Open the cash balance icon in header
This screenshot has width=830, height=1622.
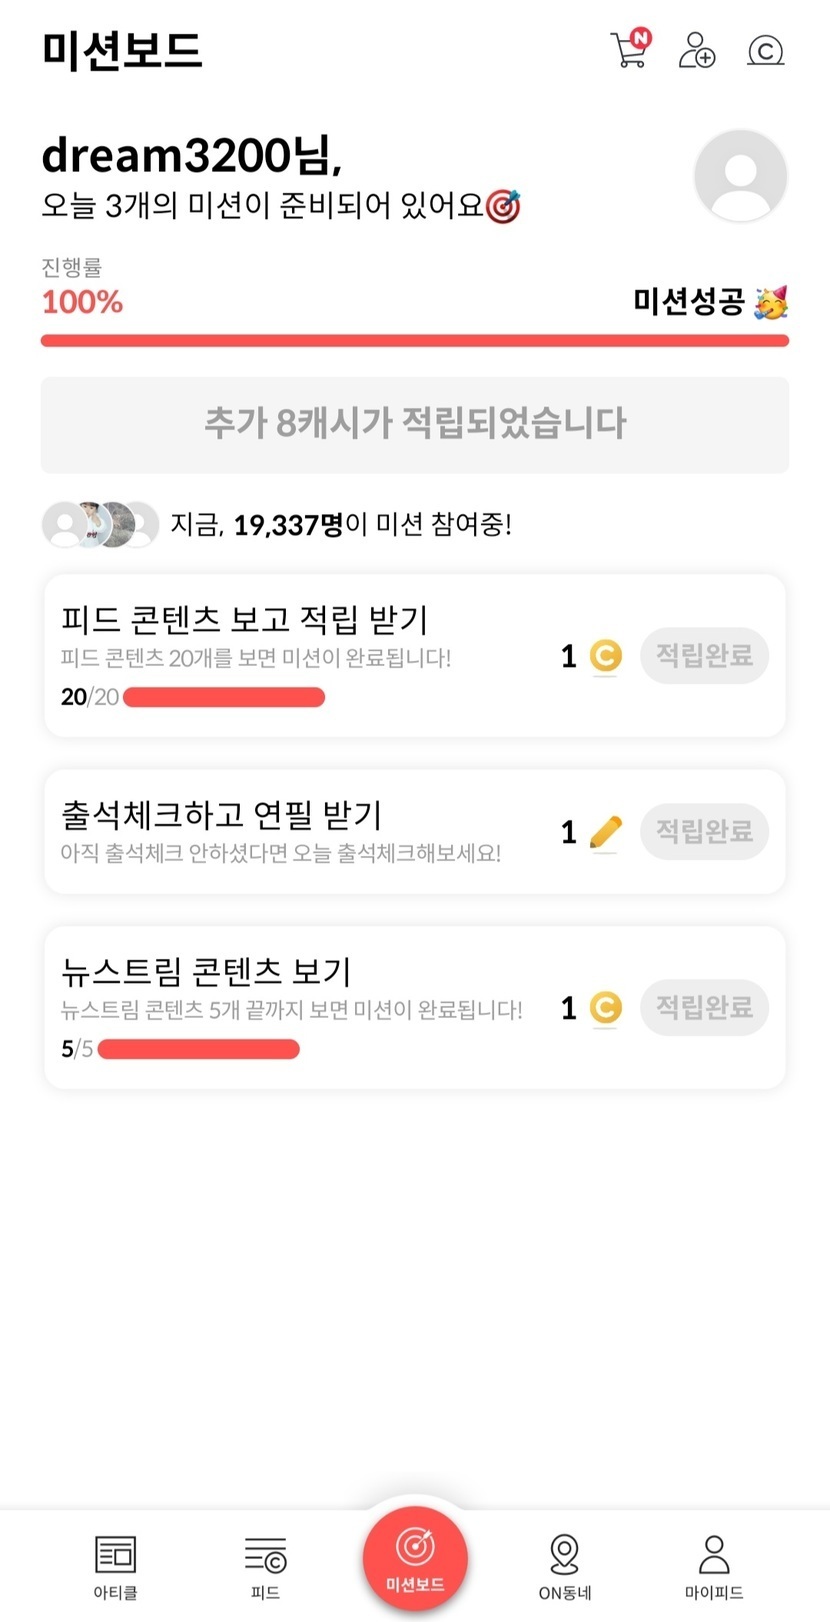coord(766,50)
